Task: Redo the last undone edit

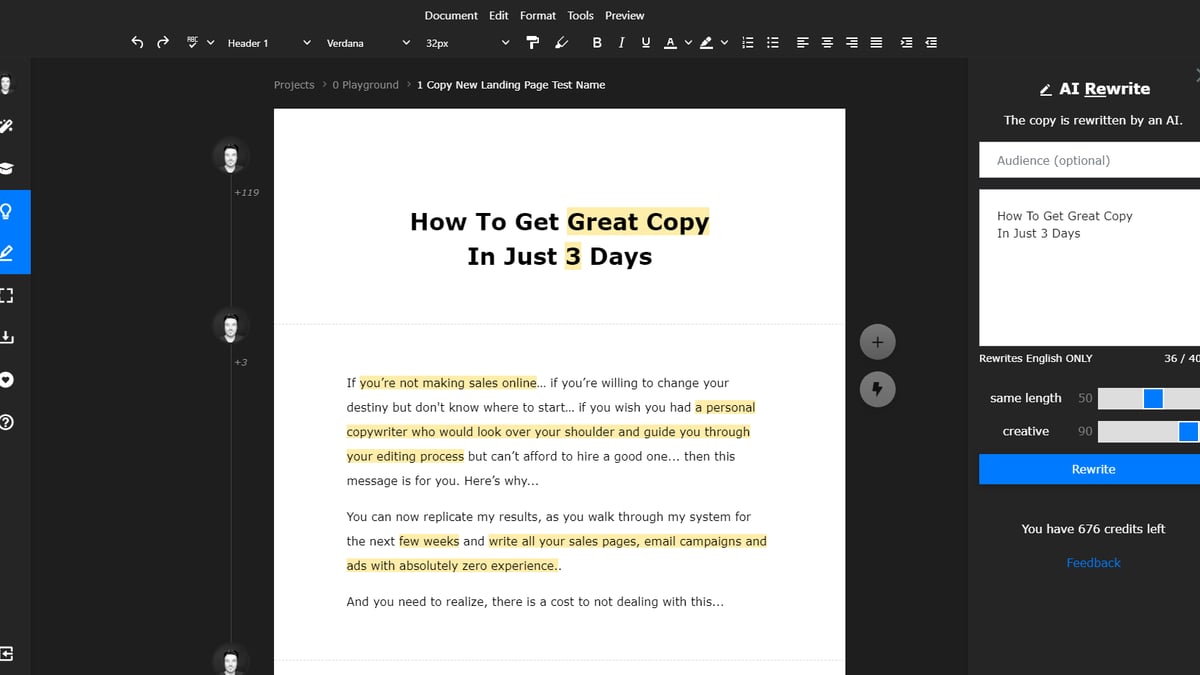Action: 163,43
